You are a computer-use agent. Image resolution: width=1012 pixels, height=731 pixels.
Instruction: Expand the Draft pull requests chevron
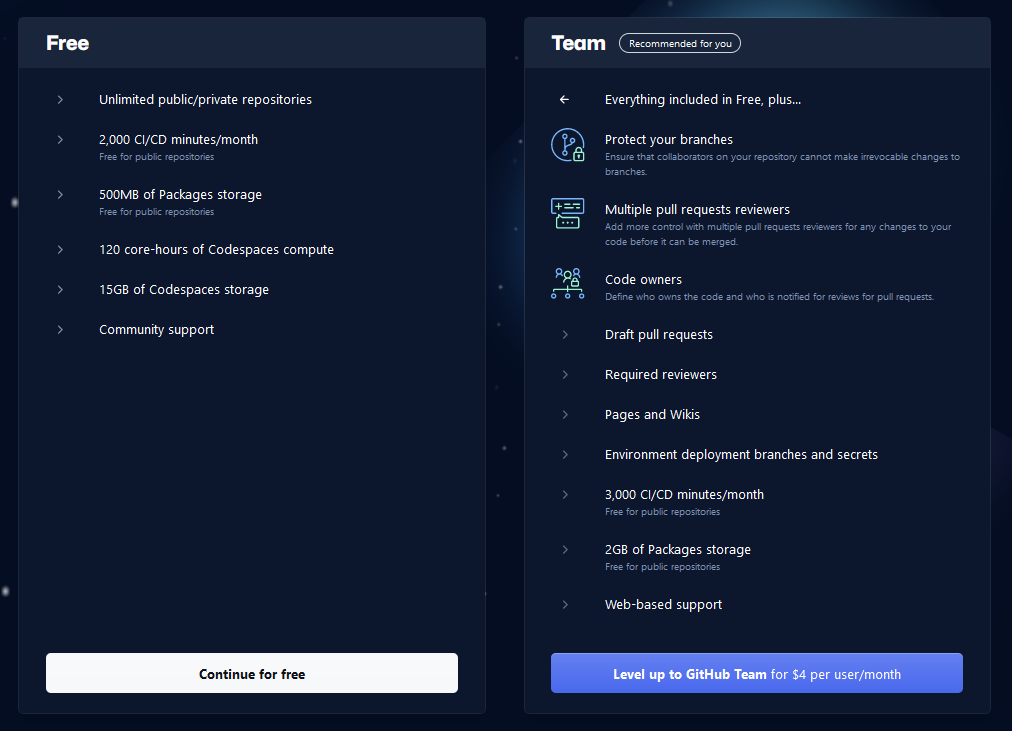pos(565,335)
